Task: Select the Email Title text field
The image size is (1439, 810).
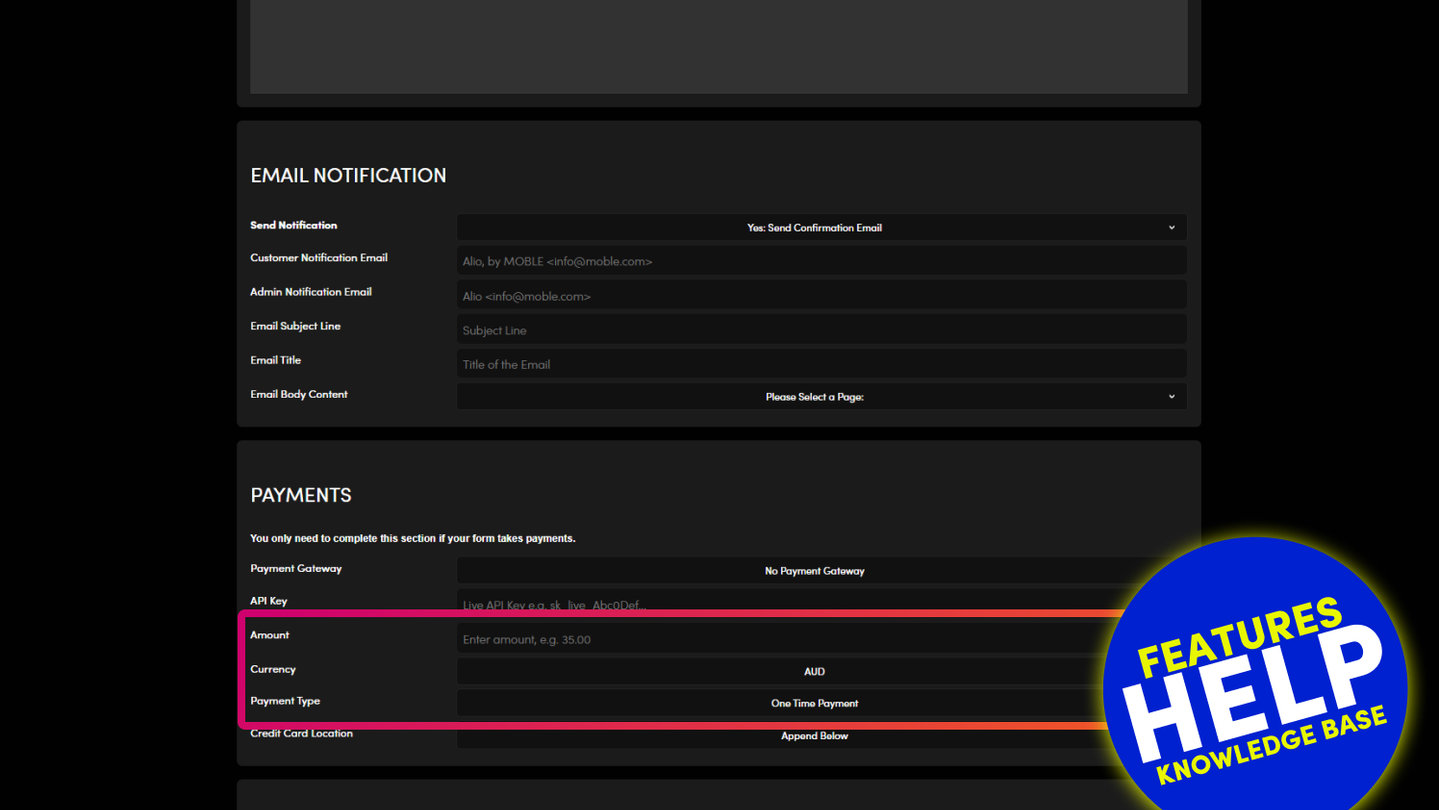Action: (x=821, y=364)
